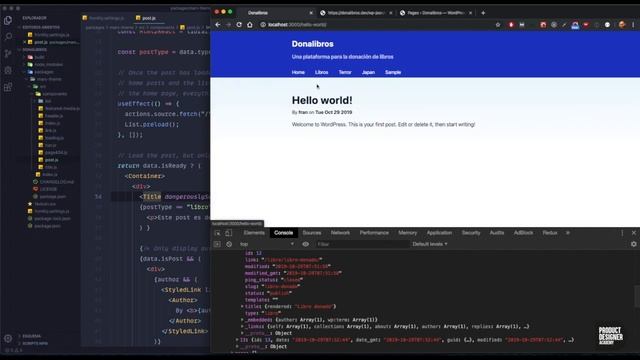Activate DevTools element inspector picker
The width and height of the screenshot is (640, 360).
point(218,233)
